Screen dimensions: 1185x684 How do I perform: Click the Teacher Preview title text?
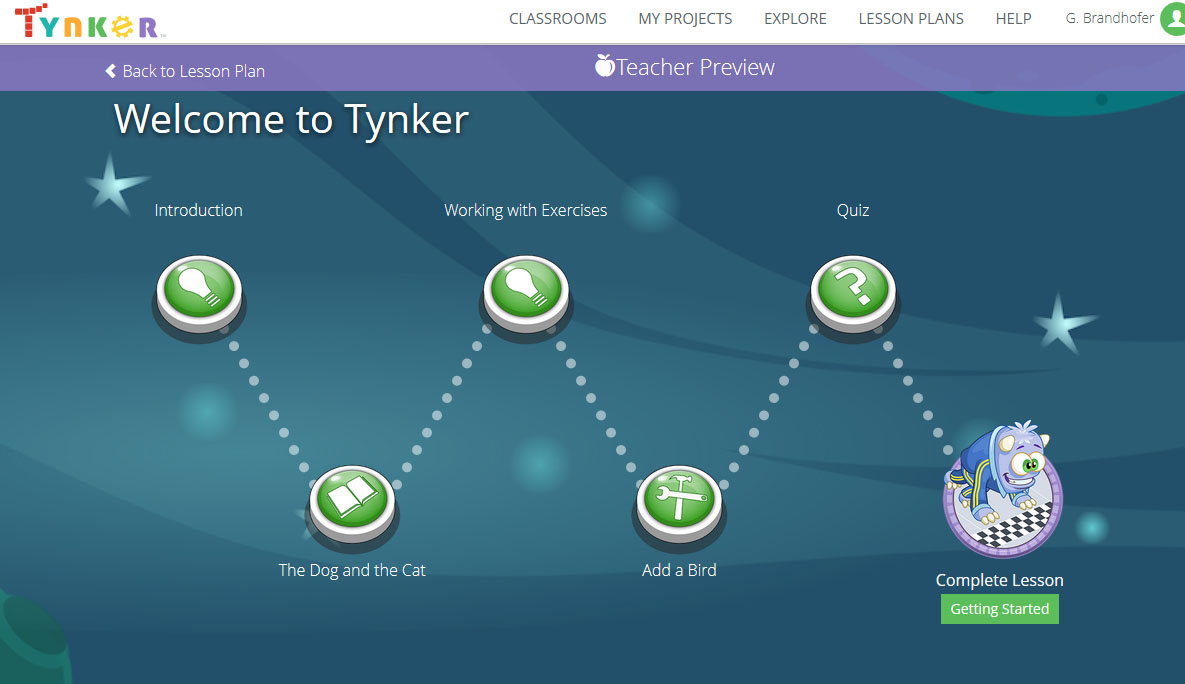(x=695, y=67)
